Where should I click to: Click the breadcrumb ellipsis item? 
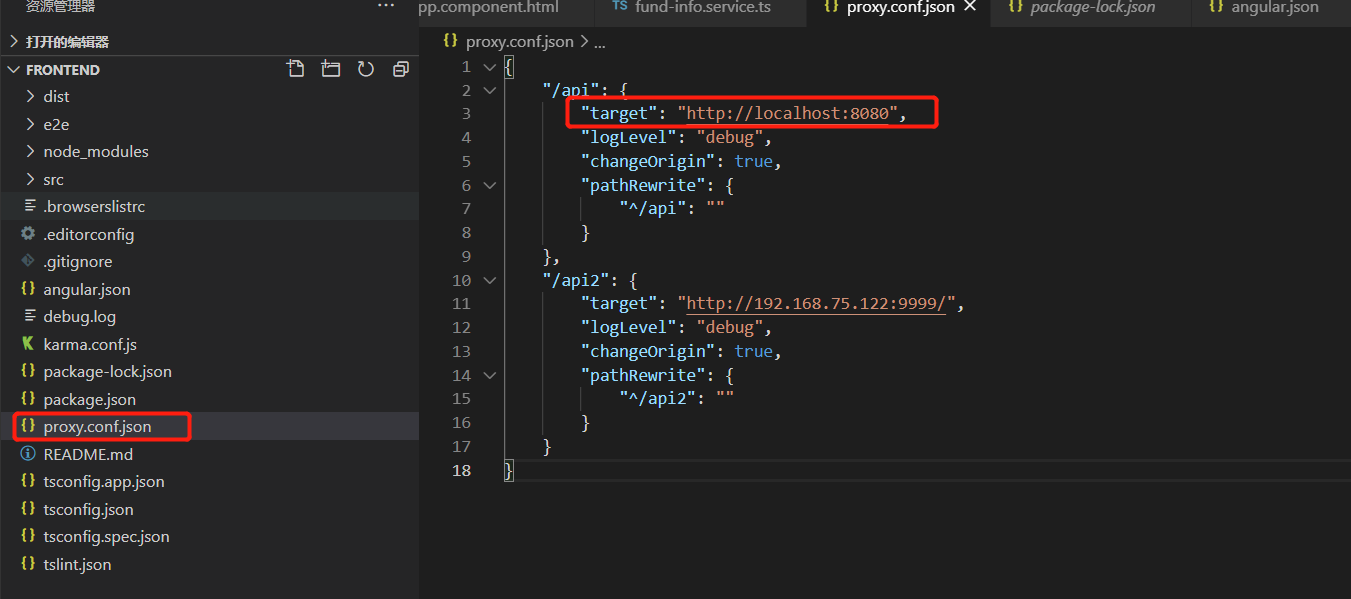click(x=600, y=42)
